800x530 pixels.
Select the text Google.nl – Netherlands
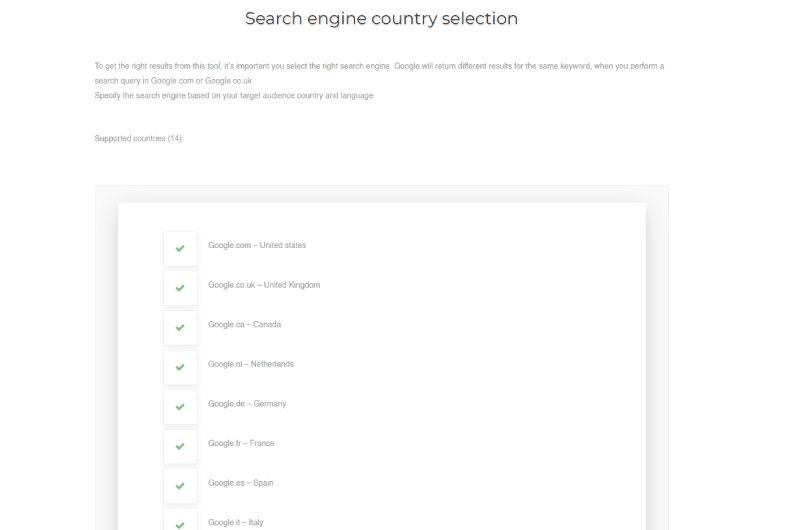tap(251, 364)
